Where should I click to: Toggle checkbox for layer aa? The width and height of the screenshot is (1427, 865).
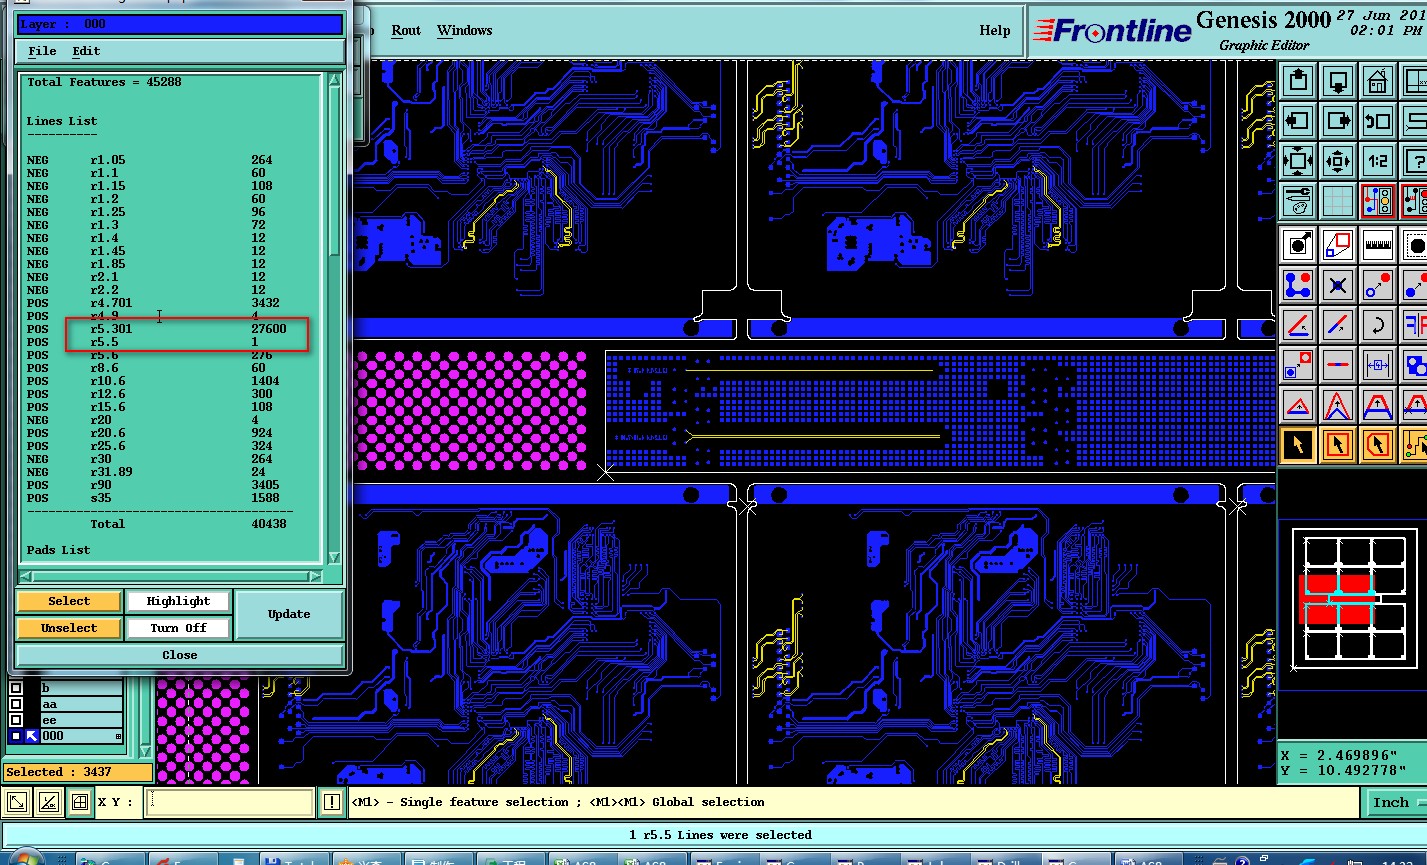click(x=16, y=704)
